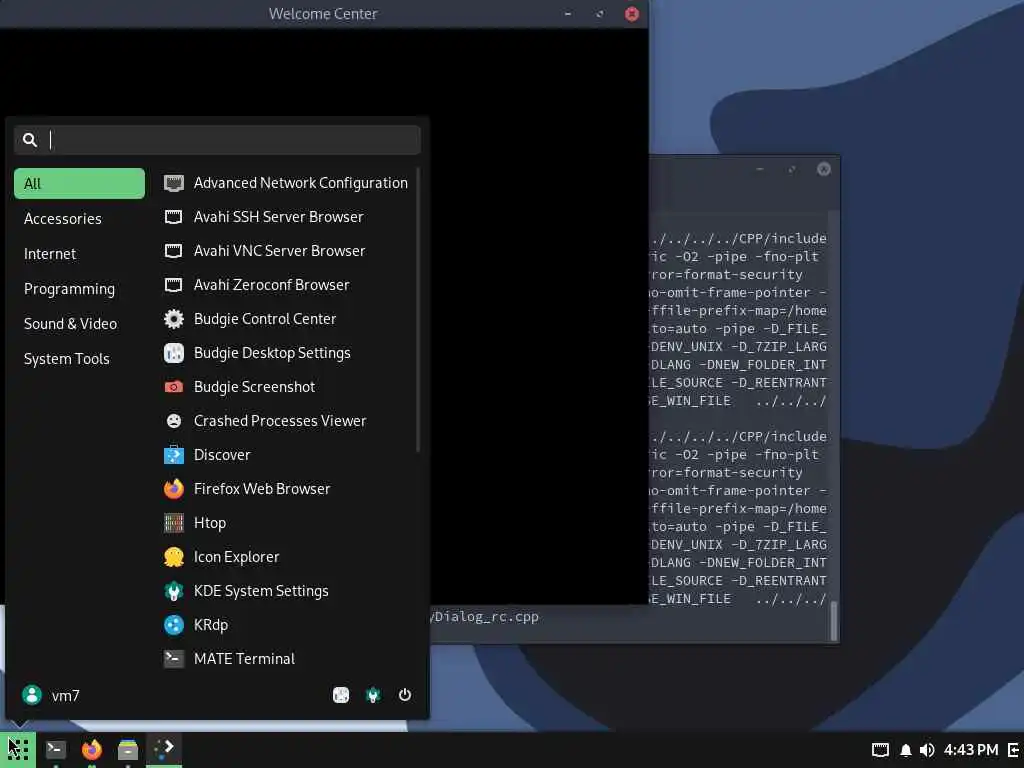
Task: Select the System Tools category
Action: 79,359
